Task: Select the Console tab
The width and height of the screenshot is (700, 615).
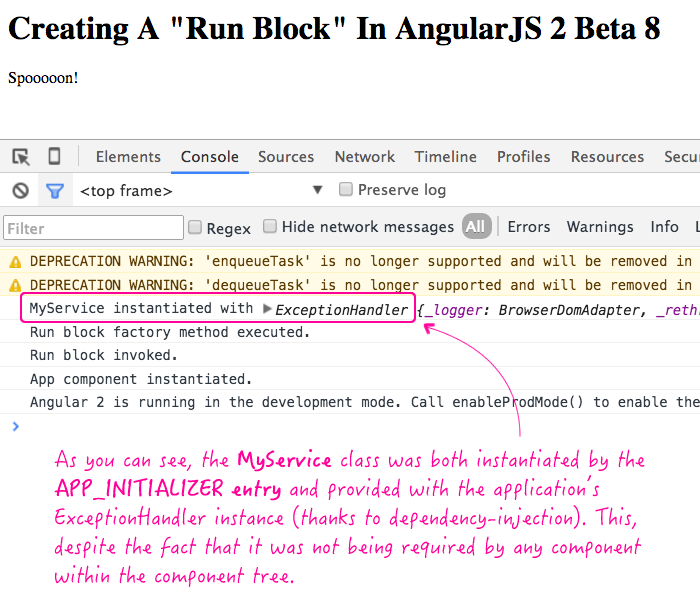Action: click(x=210, y=157)
